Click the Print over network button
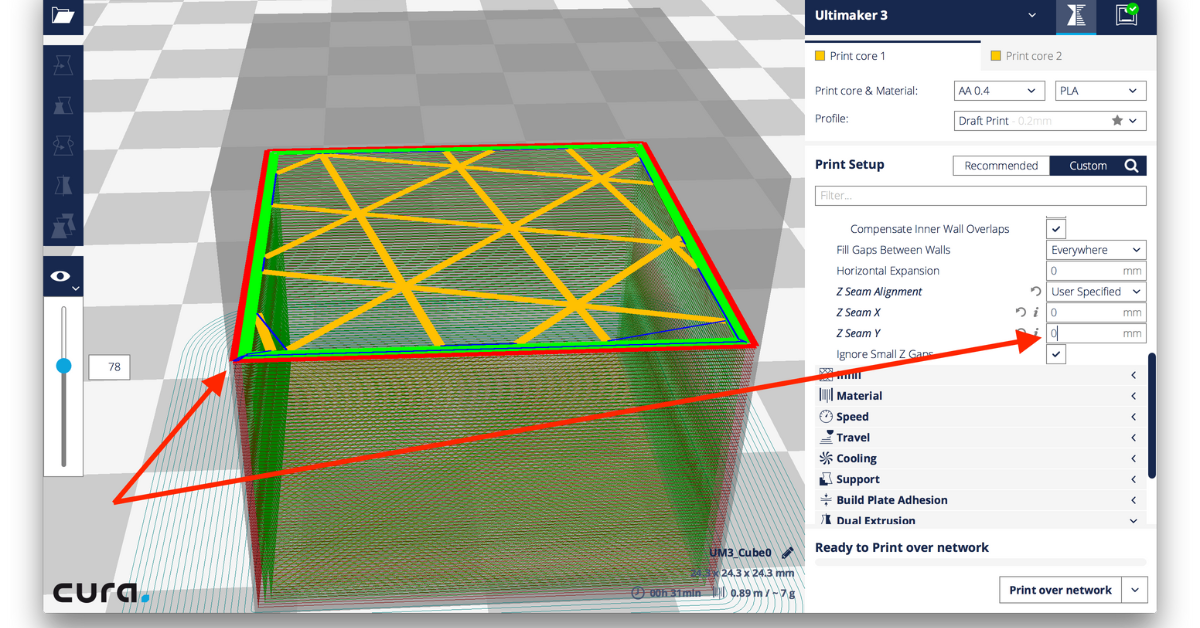This screenshot has height=628, width=1200. point(1060,590)
